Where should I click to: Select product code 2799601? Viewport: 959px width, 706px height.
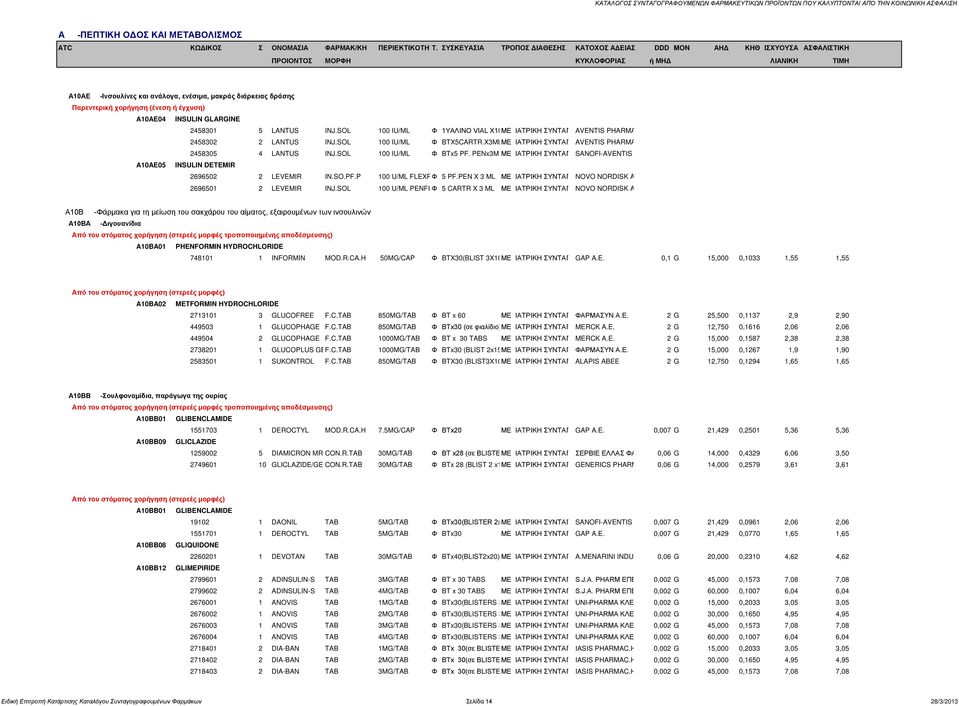pos(203,580)
